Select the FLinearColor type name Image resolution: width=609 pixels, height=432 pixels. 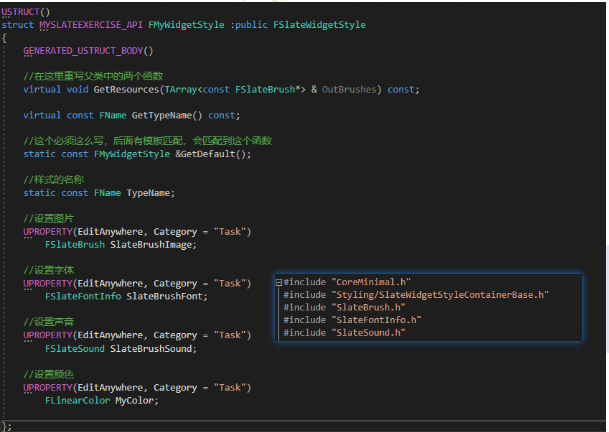tap(78, 401)
